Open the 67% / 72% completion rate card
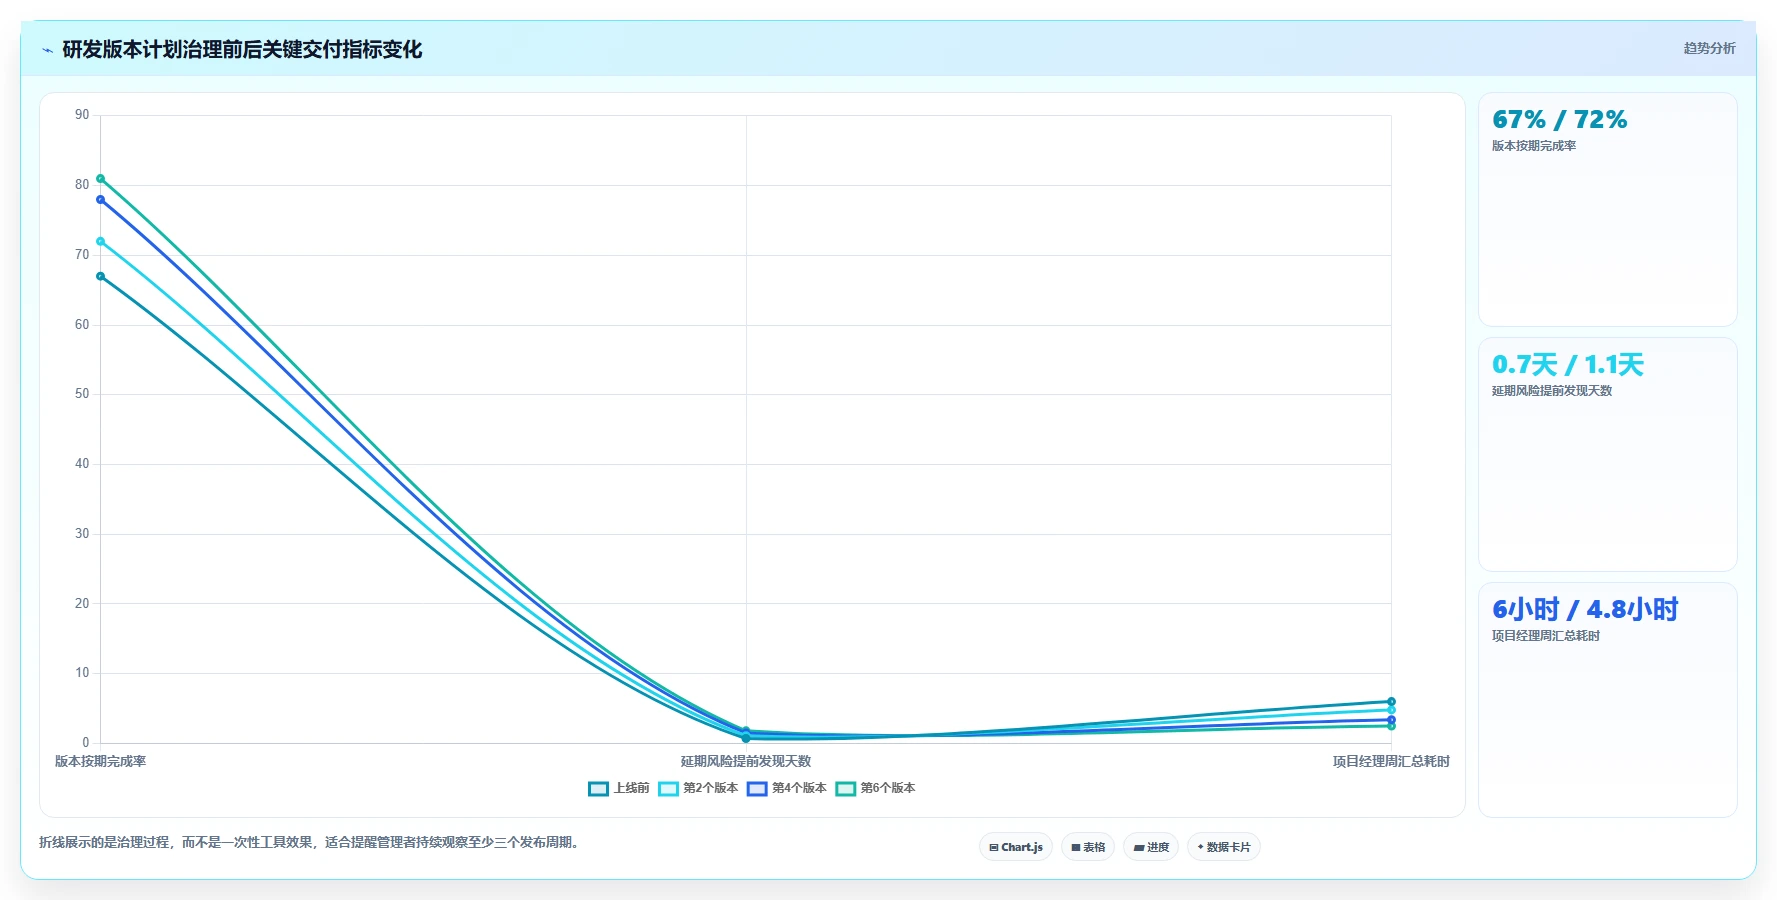The width and height of the screenshot is (1777, 900). (x=1608, y=210)
